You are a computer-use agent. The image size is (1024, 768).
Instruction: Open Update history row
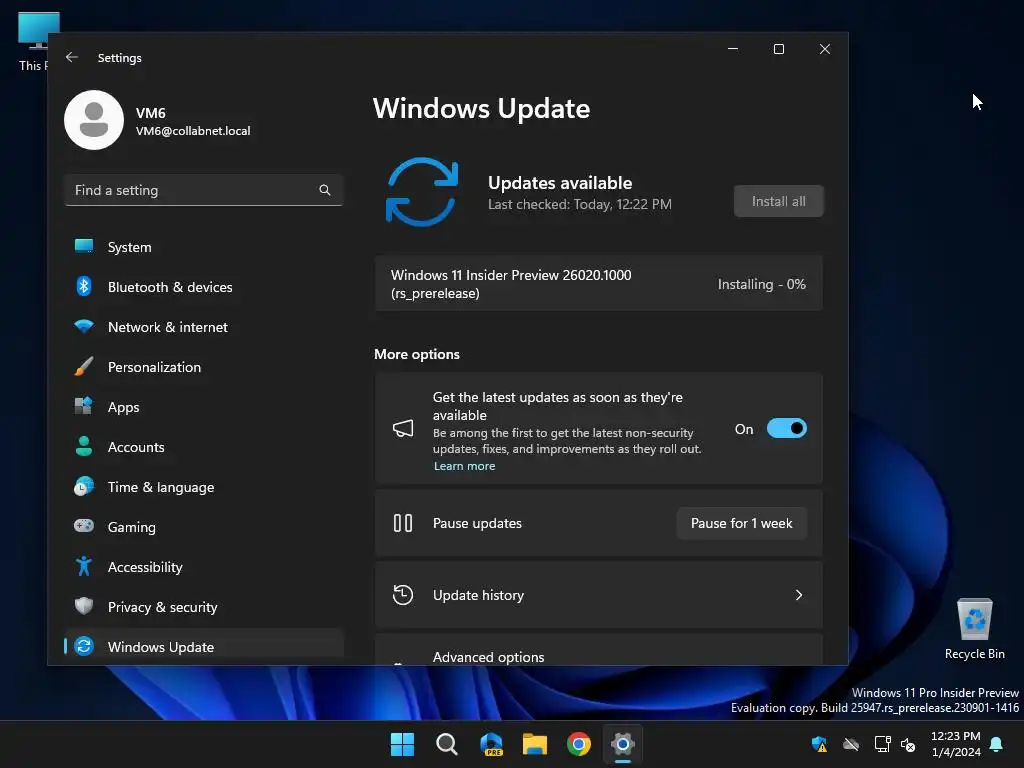coord(598,595)
